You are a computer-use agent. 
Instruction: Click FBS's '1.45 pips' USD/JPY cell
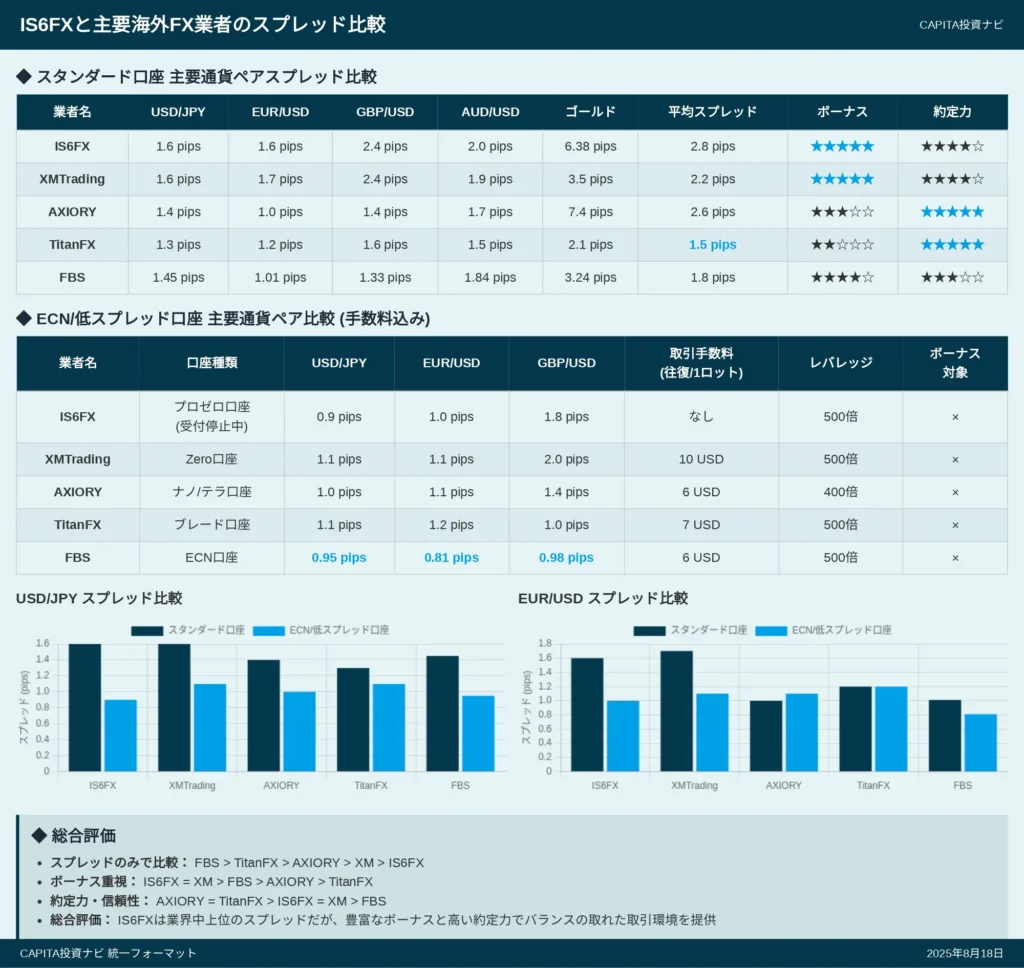pos(178,278)
